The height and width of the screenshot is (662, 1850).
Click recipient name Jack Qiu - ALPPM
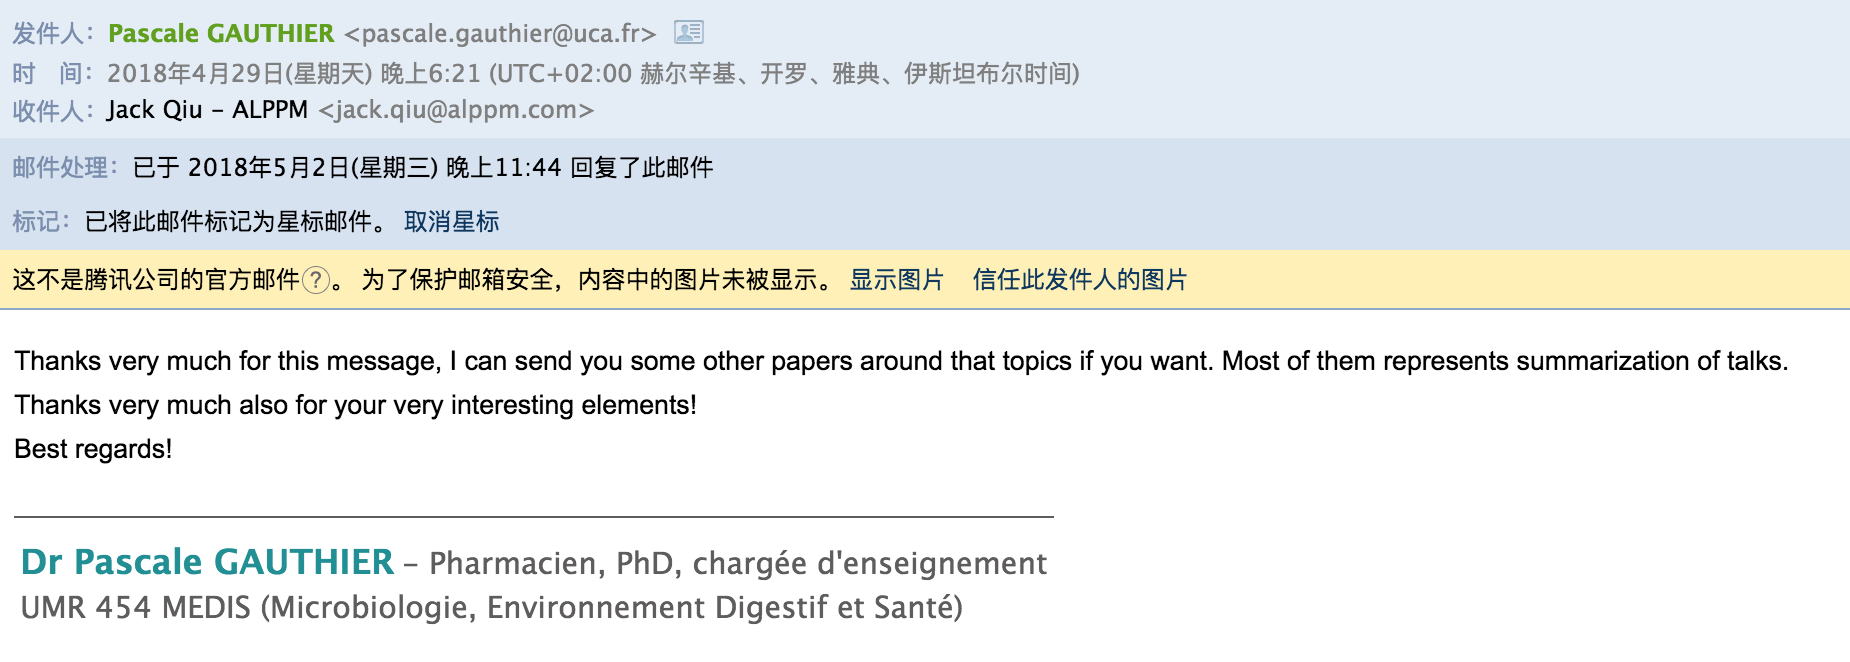pos(207,110)
